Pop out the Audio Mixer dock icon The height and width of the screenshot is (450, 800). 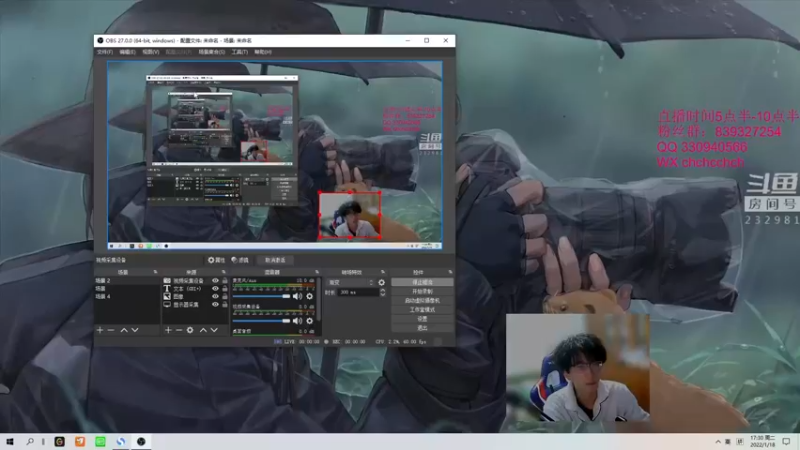tap(317, 272)
